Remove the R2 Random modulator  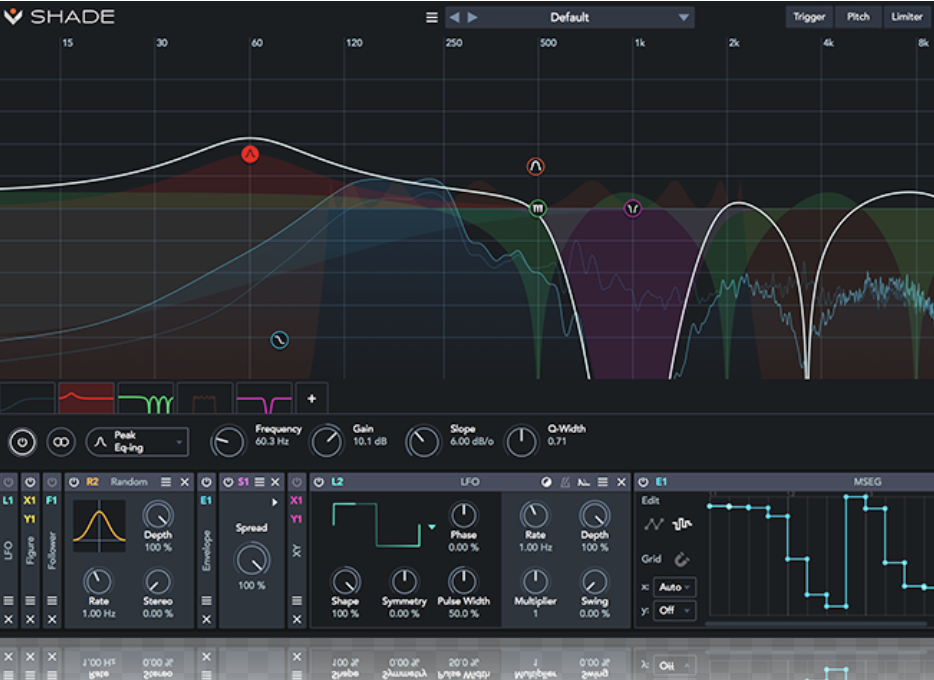pyautogui.click(x=185, y=482)
